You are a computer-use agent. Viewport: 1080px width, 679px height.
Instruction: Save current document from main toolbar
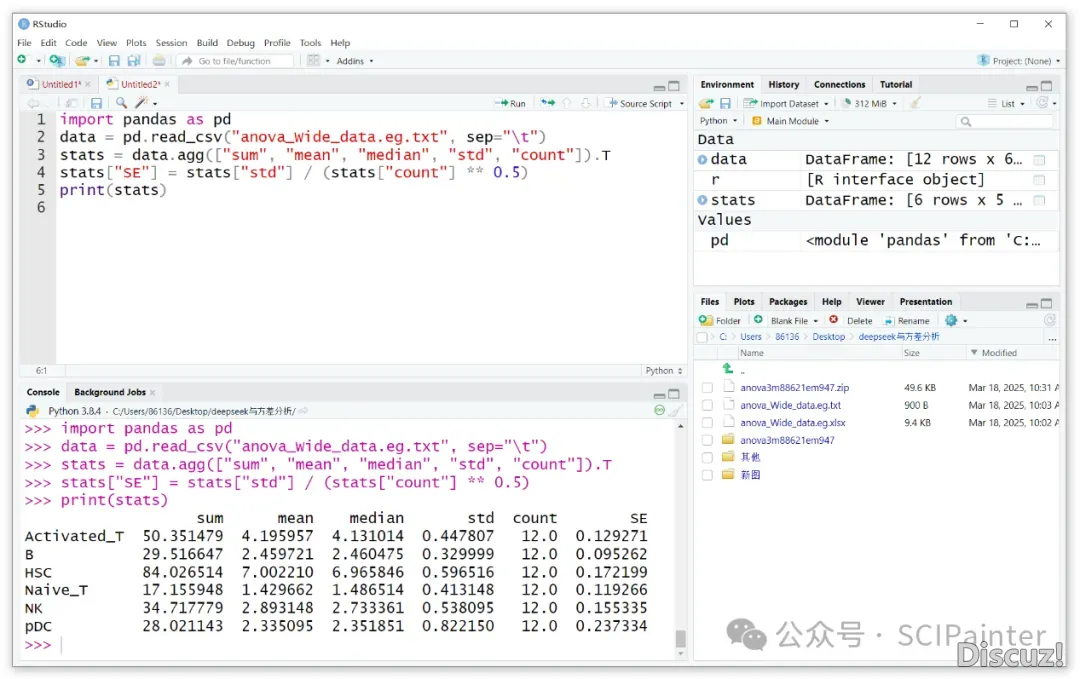coord(114,61)
